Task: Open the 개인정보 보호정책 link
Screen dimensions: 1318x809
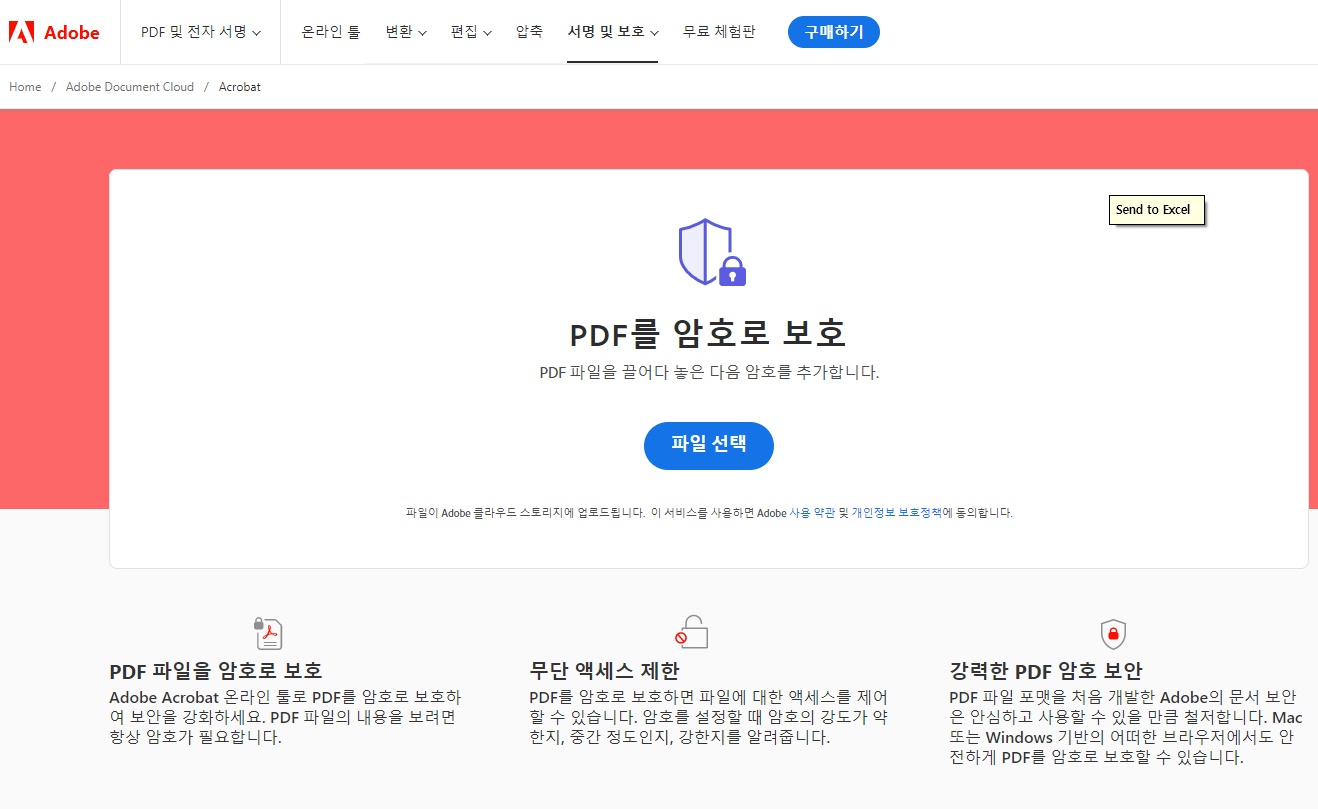Action: coord(896,513)
